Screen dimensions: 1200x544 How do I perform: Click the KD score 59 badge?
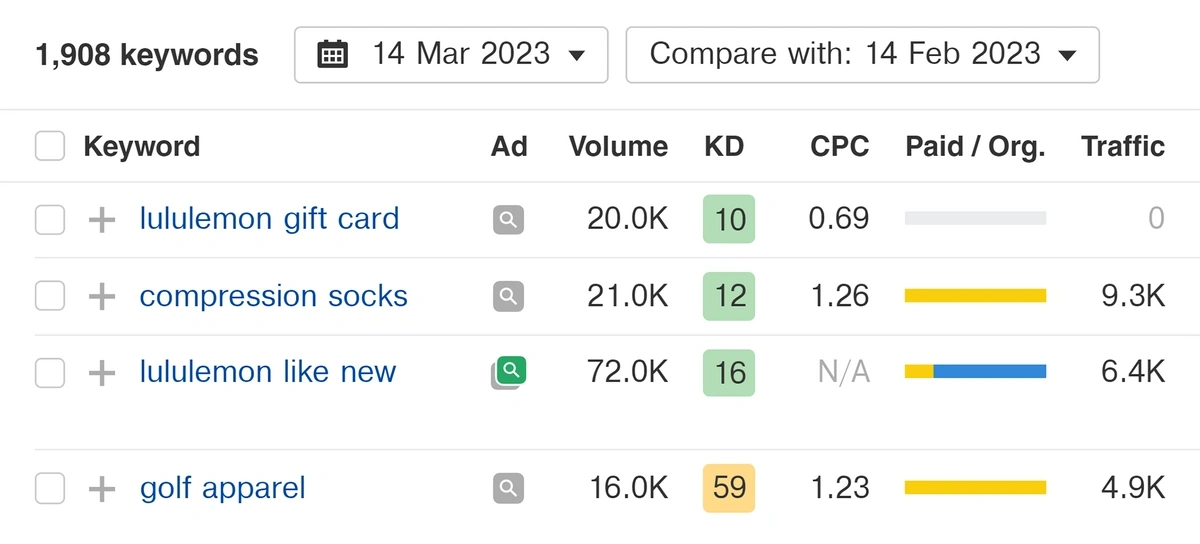click(x=729, y=488)
